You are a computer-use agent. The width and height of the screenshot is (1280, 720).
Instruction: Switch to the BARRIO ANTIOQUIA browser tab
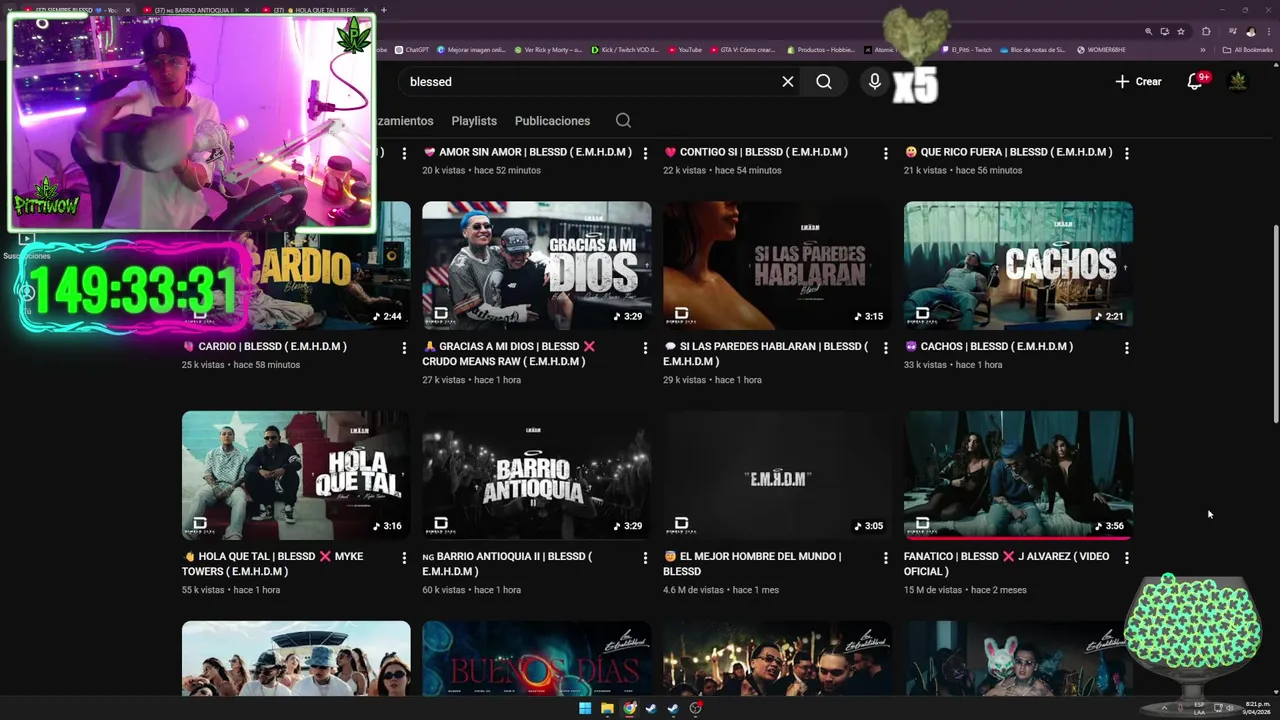point(197,10)
